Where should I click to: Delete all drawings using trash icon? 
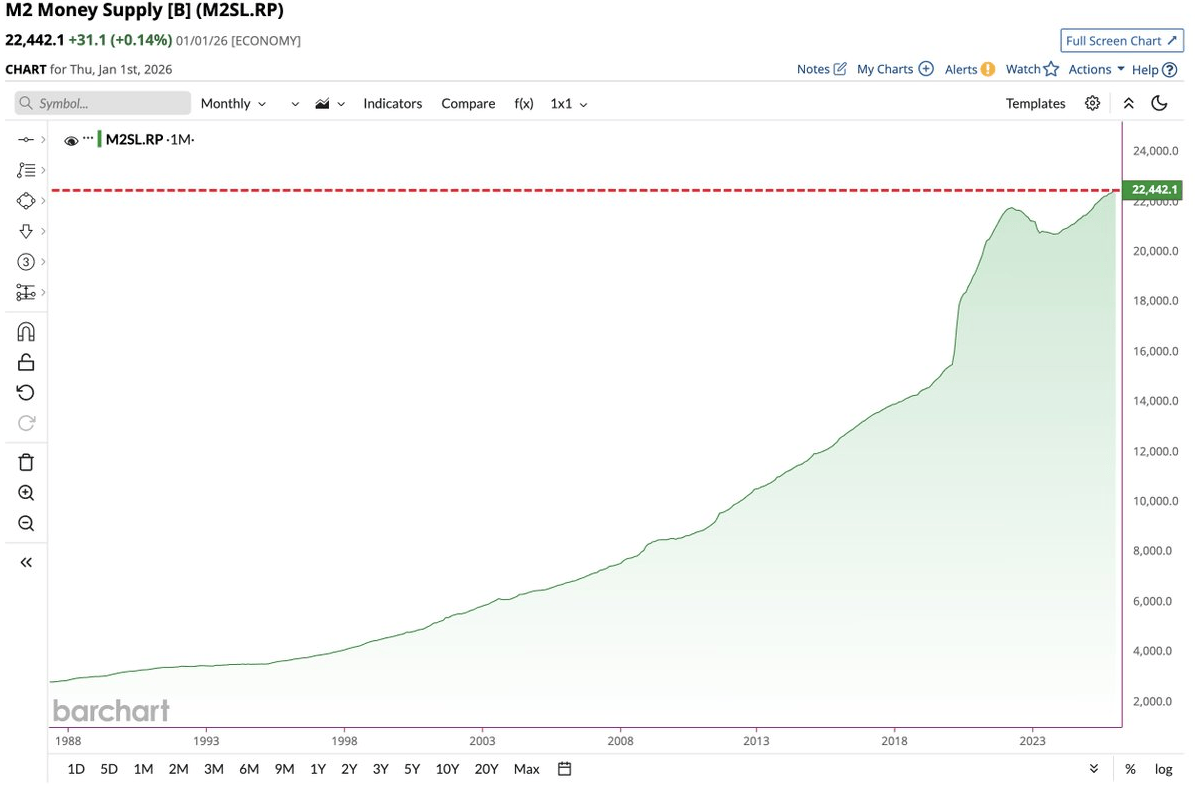(25, 462)
